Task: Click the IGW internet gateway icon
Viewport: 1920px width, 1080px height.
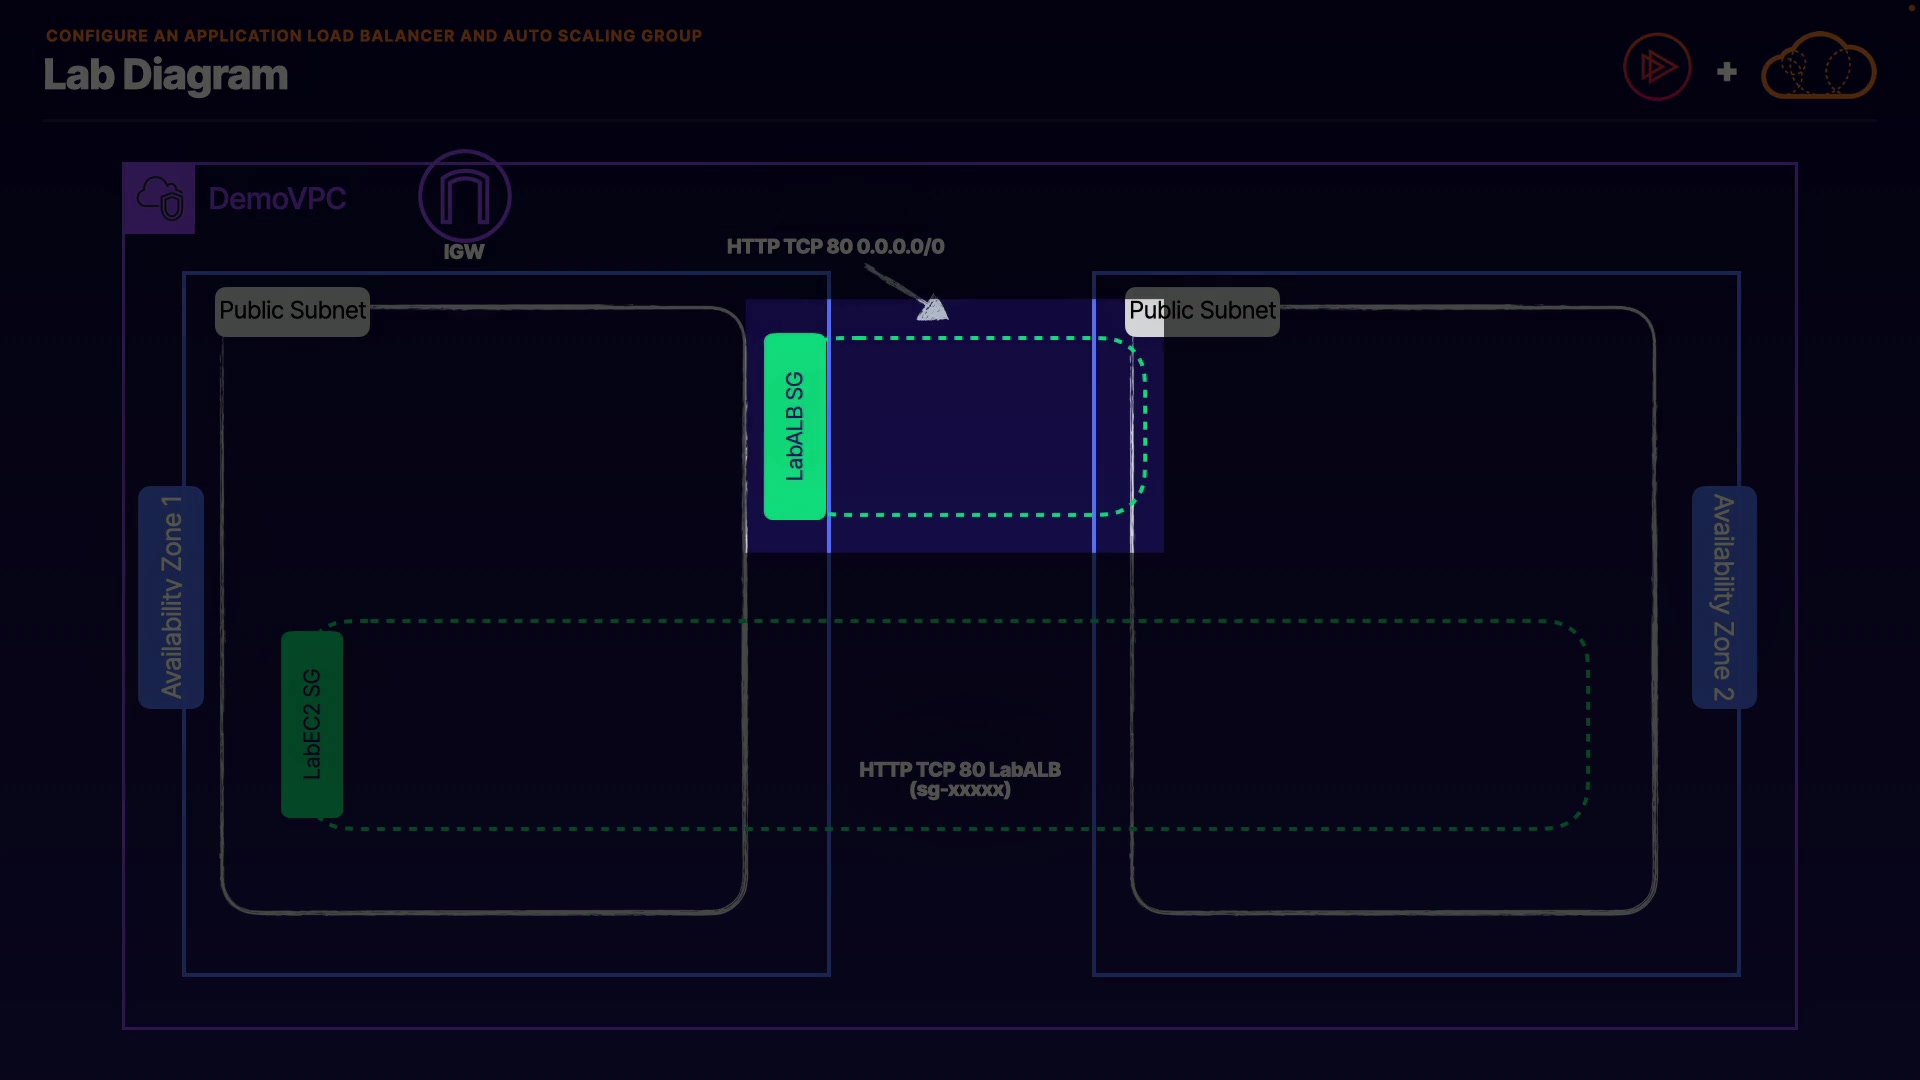Action: tap(464, 196)
